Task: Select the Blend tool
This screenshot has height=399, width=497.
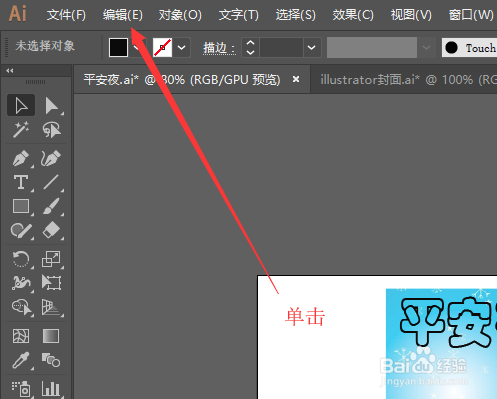Action: 51,360
